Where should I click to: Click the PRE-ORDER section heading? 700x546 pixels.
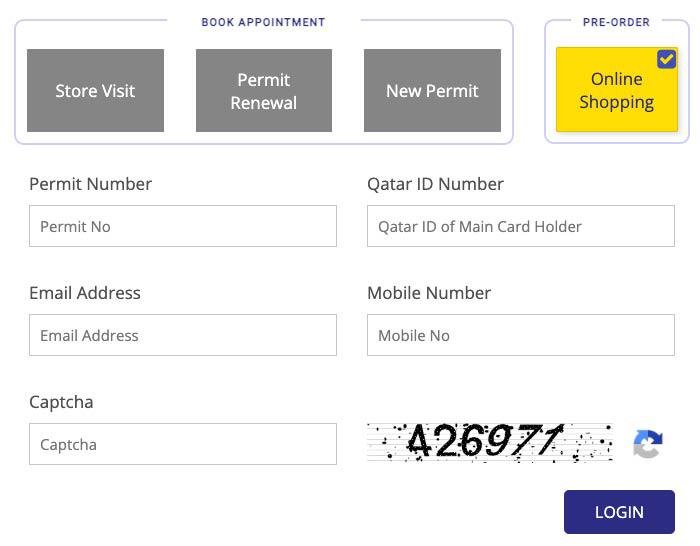click(616, 22)
